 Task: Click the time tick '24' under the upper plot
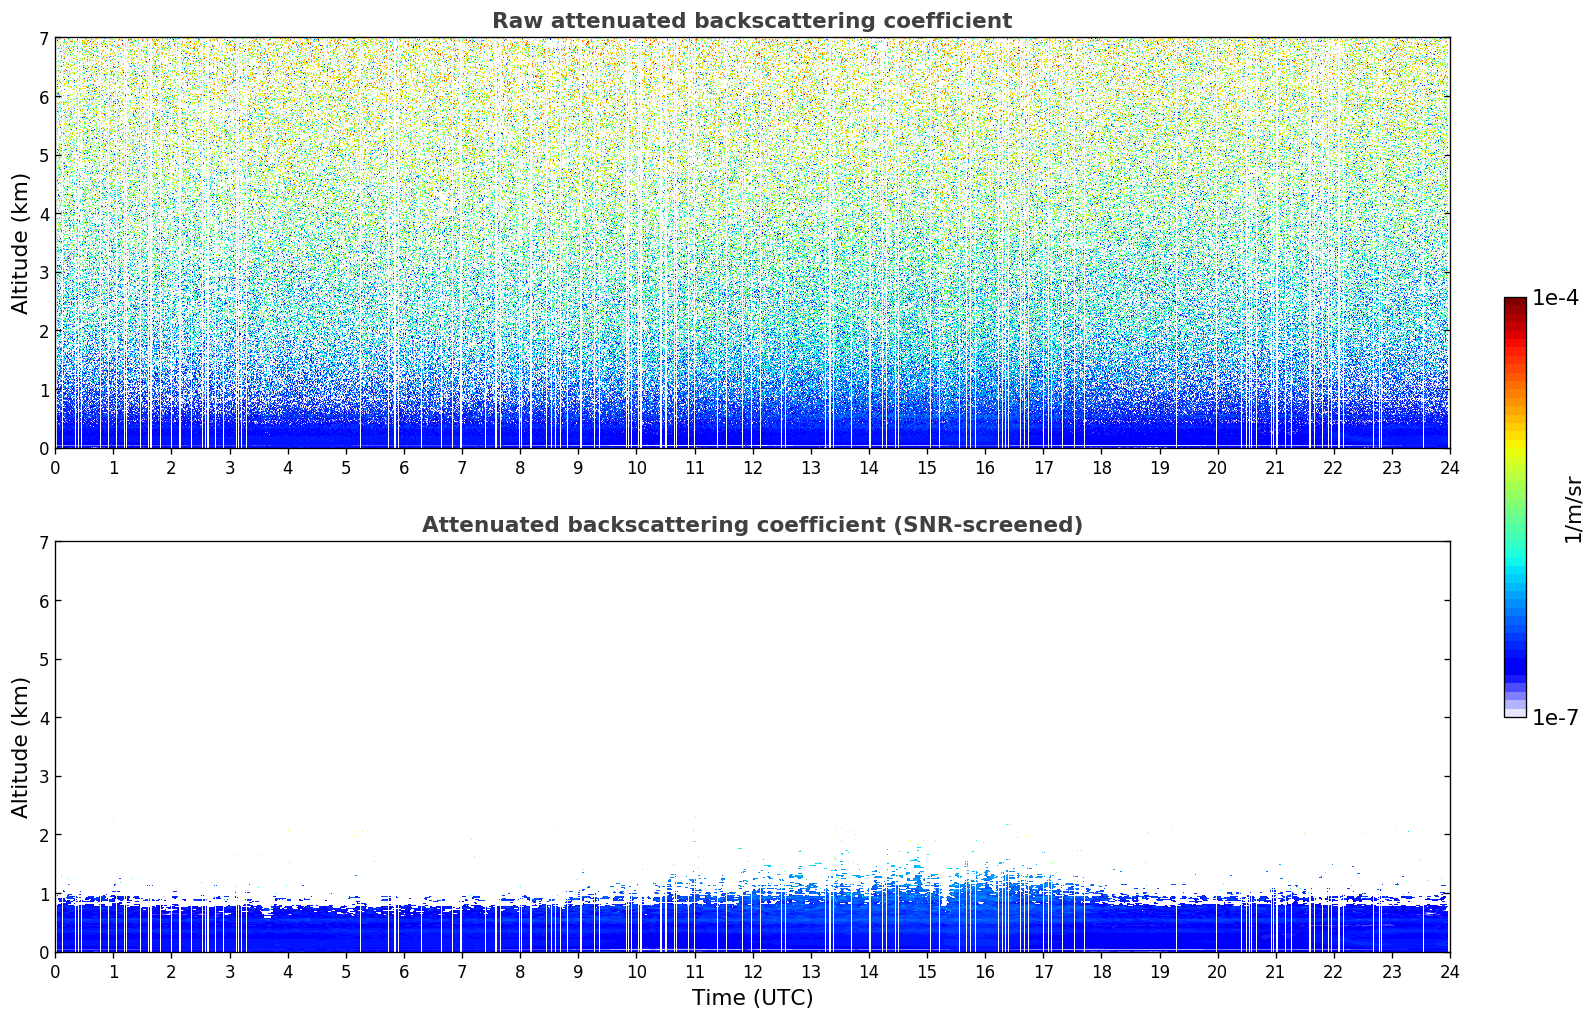click(1449, 468)
